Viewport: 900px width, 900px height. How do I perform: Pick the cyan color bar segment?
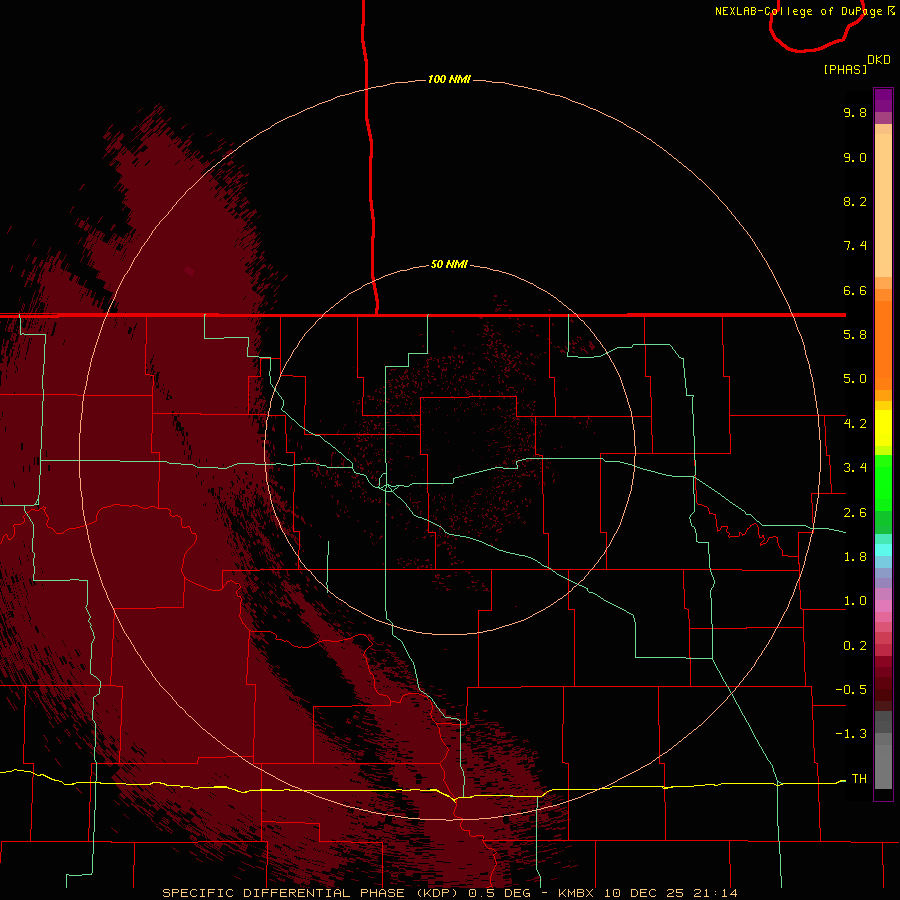coord(883,550)
